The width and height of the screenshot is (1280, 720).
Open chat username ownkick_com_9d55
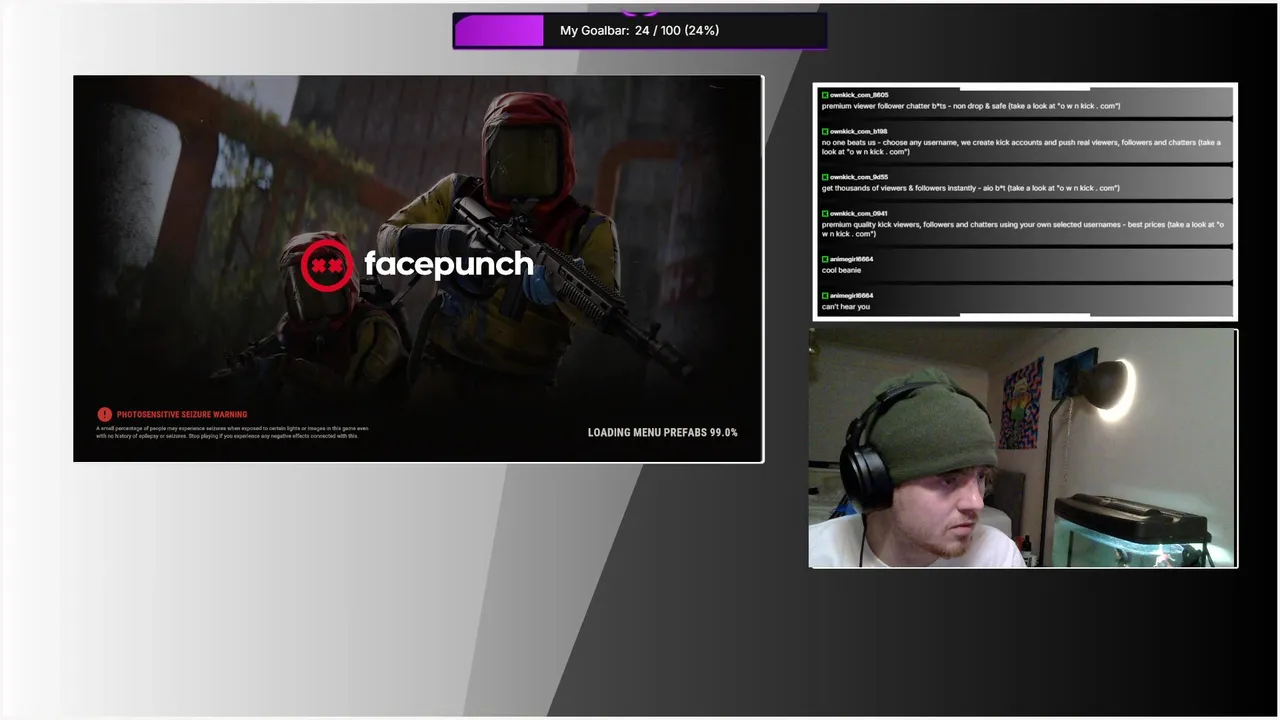click(x=858, y=177)
